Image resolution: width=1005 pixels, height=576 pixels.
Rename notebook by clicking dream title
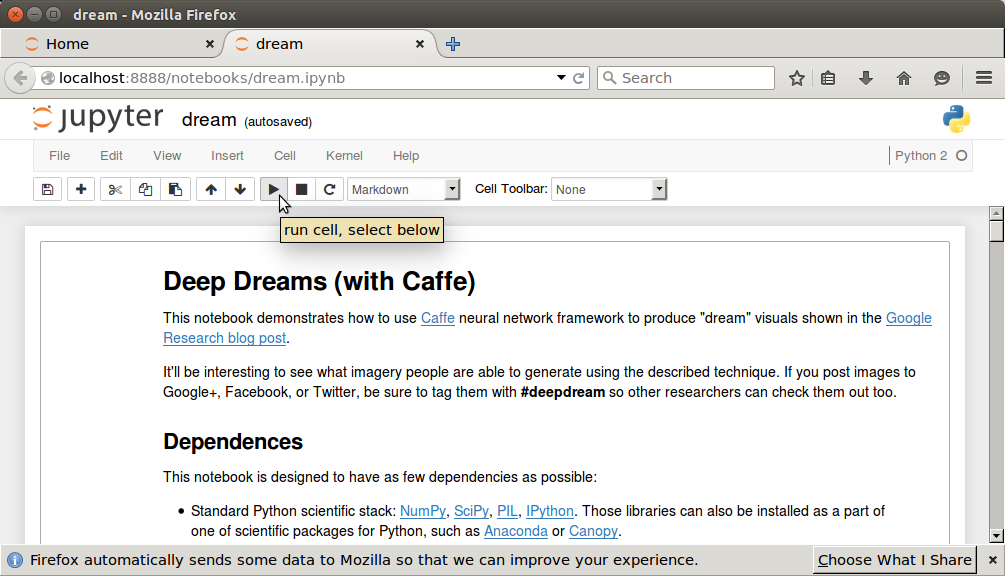coord(209,120)
